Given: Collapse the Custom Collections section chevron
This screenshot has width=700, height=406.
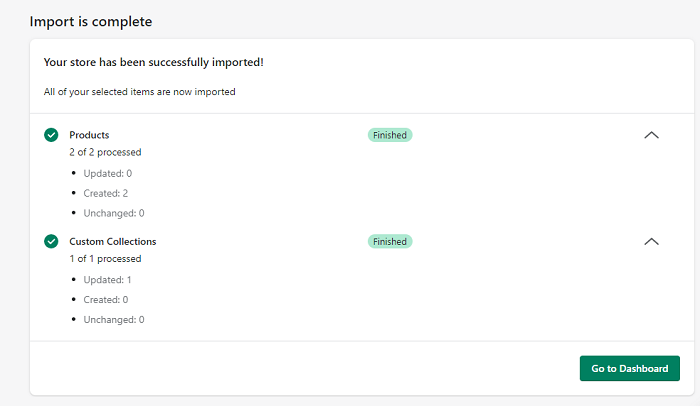Looking at the screenshot, I should click(651, 241).
